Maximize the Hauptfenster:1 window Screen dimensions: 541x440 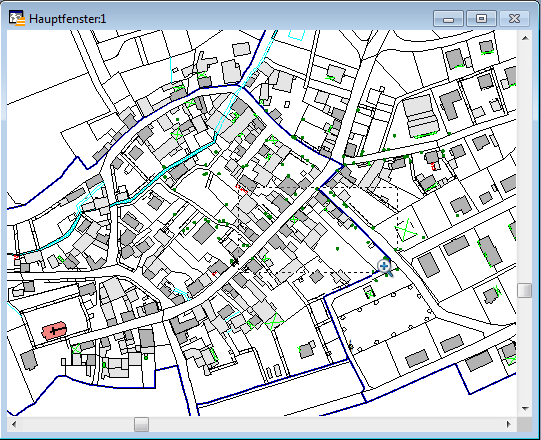point(481,19)
